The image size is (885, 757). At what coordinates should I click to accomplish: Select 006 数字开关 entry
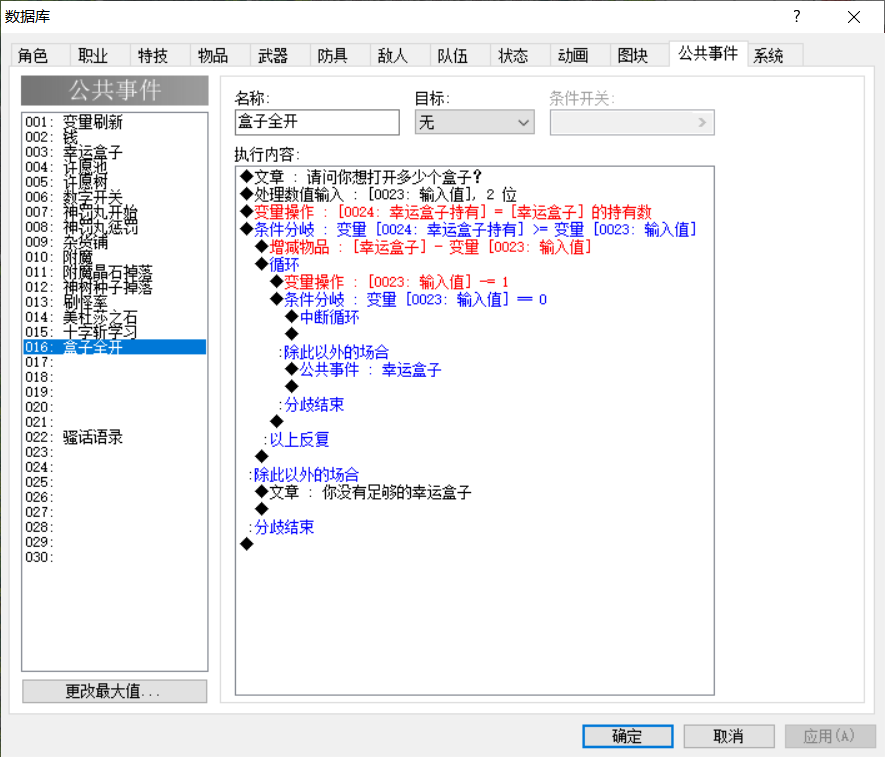tap(115, 197)
